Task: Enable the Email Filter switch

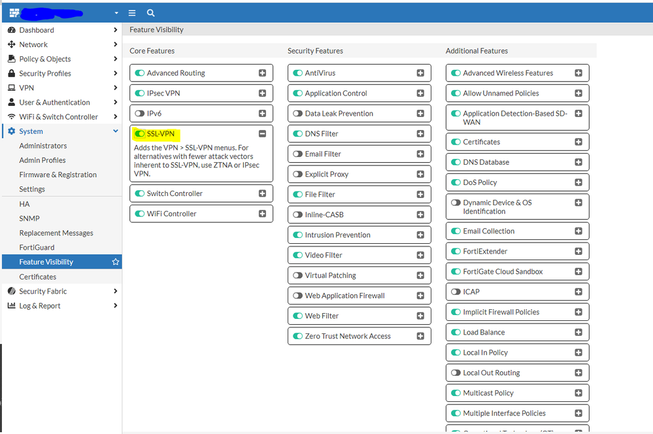Action: (x=298, y=154)
